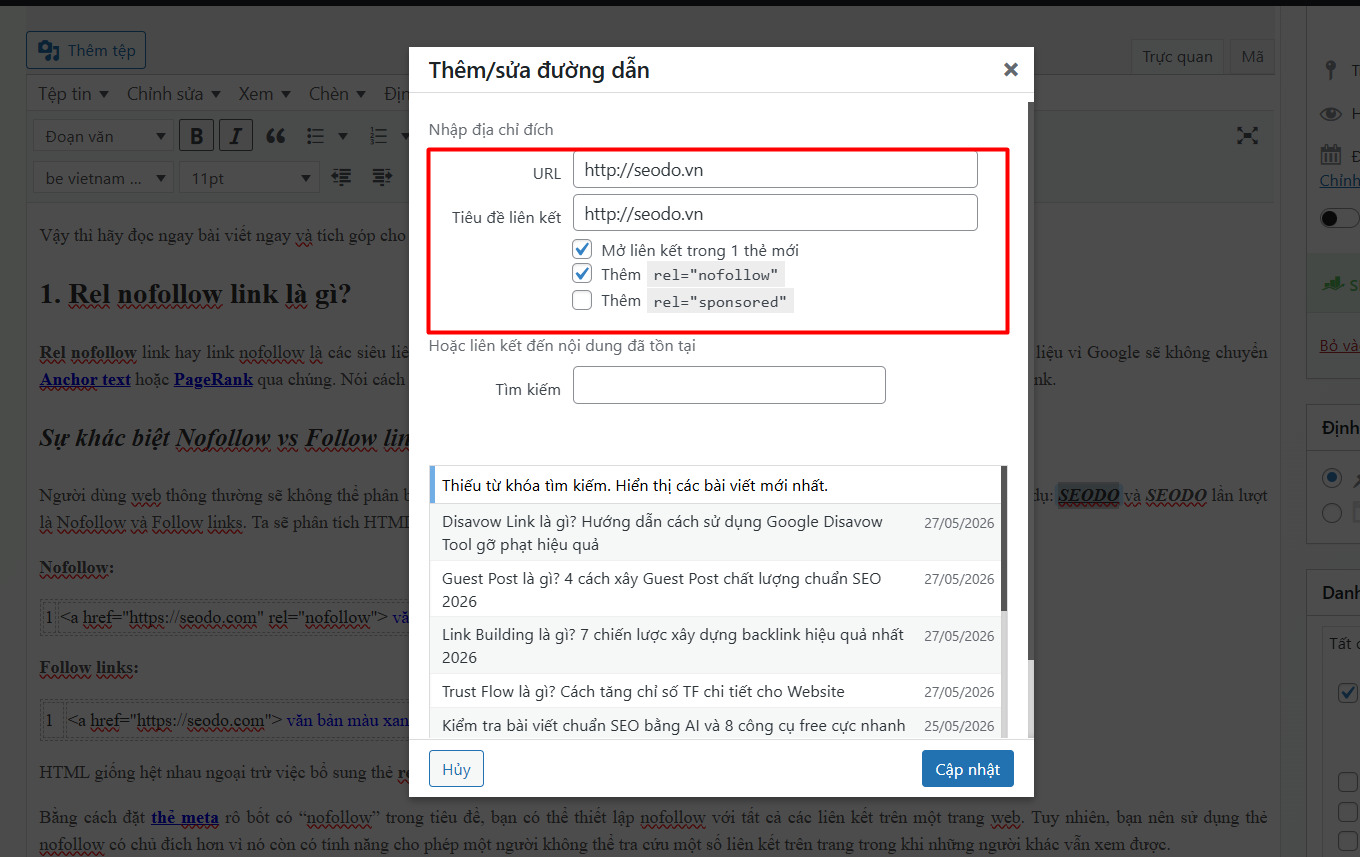Click the Tiêu đề liên kết field
The height and width of the screenshot is (857, 1360).
[775, 213]
